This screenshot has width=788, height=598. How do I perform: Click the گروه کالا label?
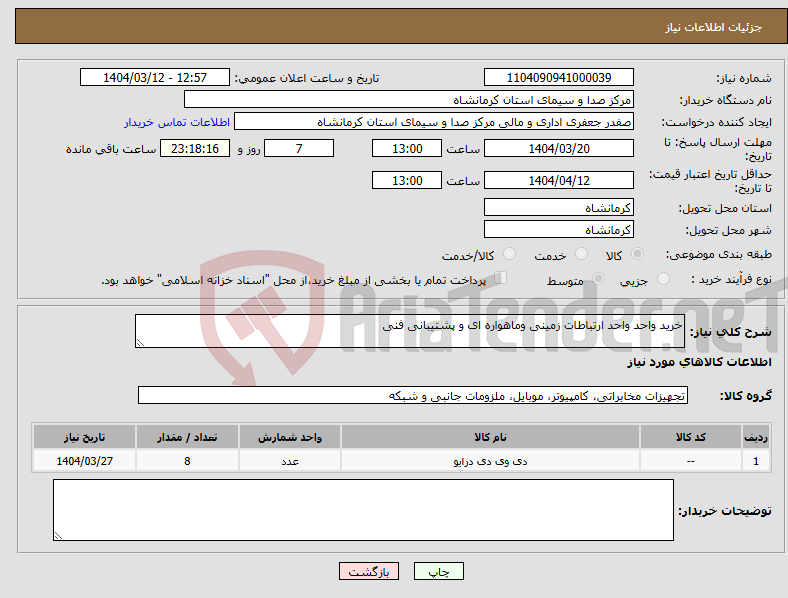click(x=746, y=396)
